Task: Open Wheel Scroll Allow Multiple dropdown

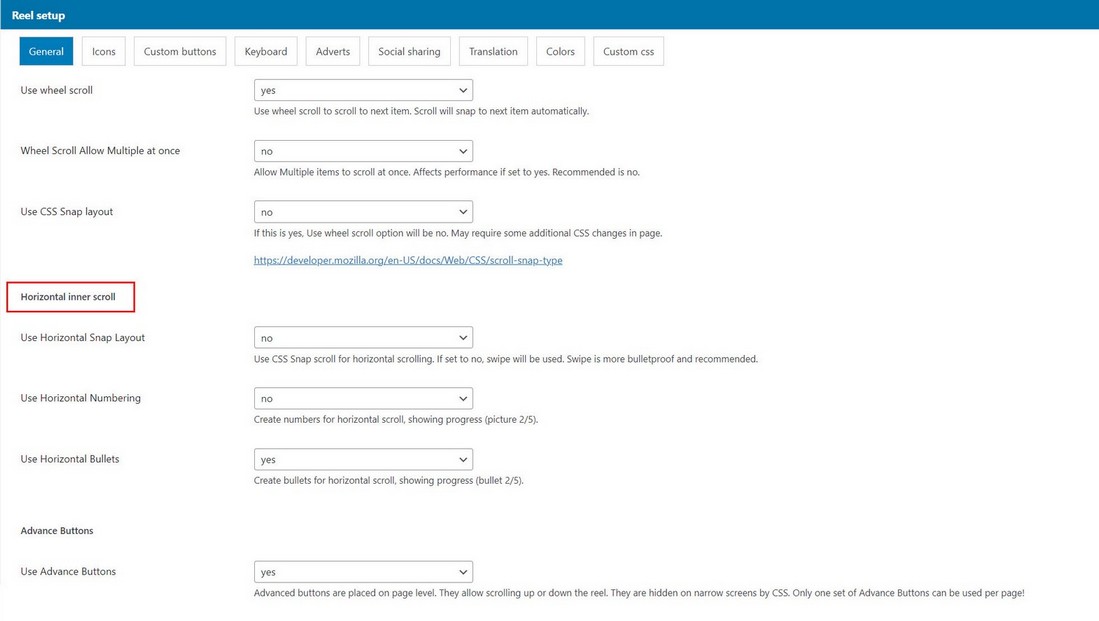Action: coord(363,151)
